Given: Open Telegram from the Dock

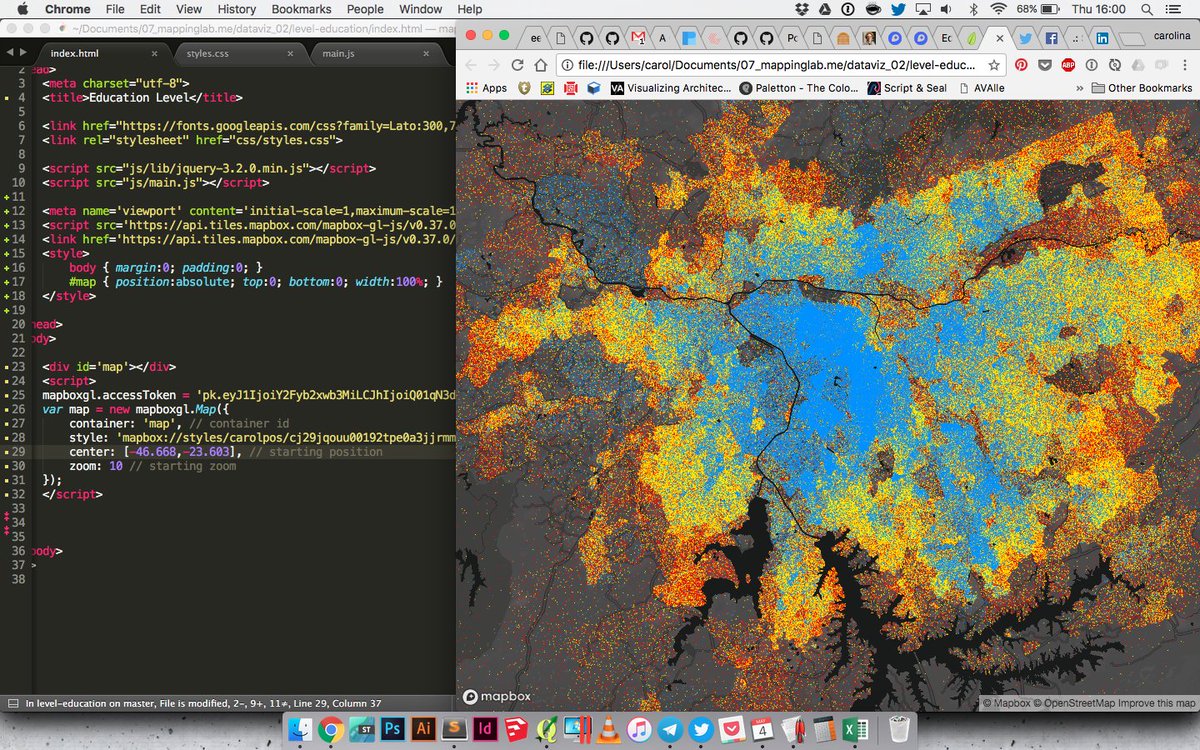Looking at the screenshot, I should coord(670,729).
